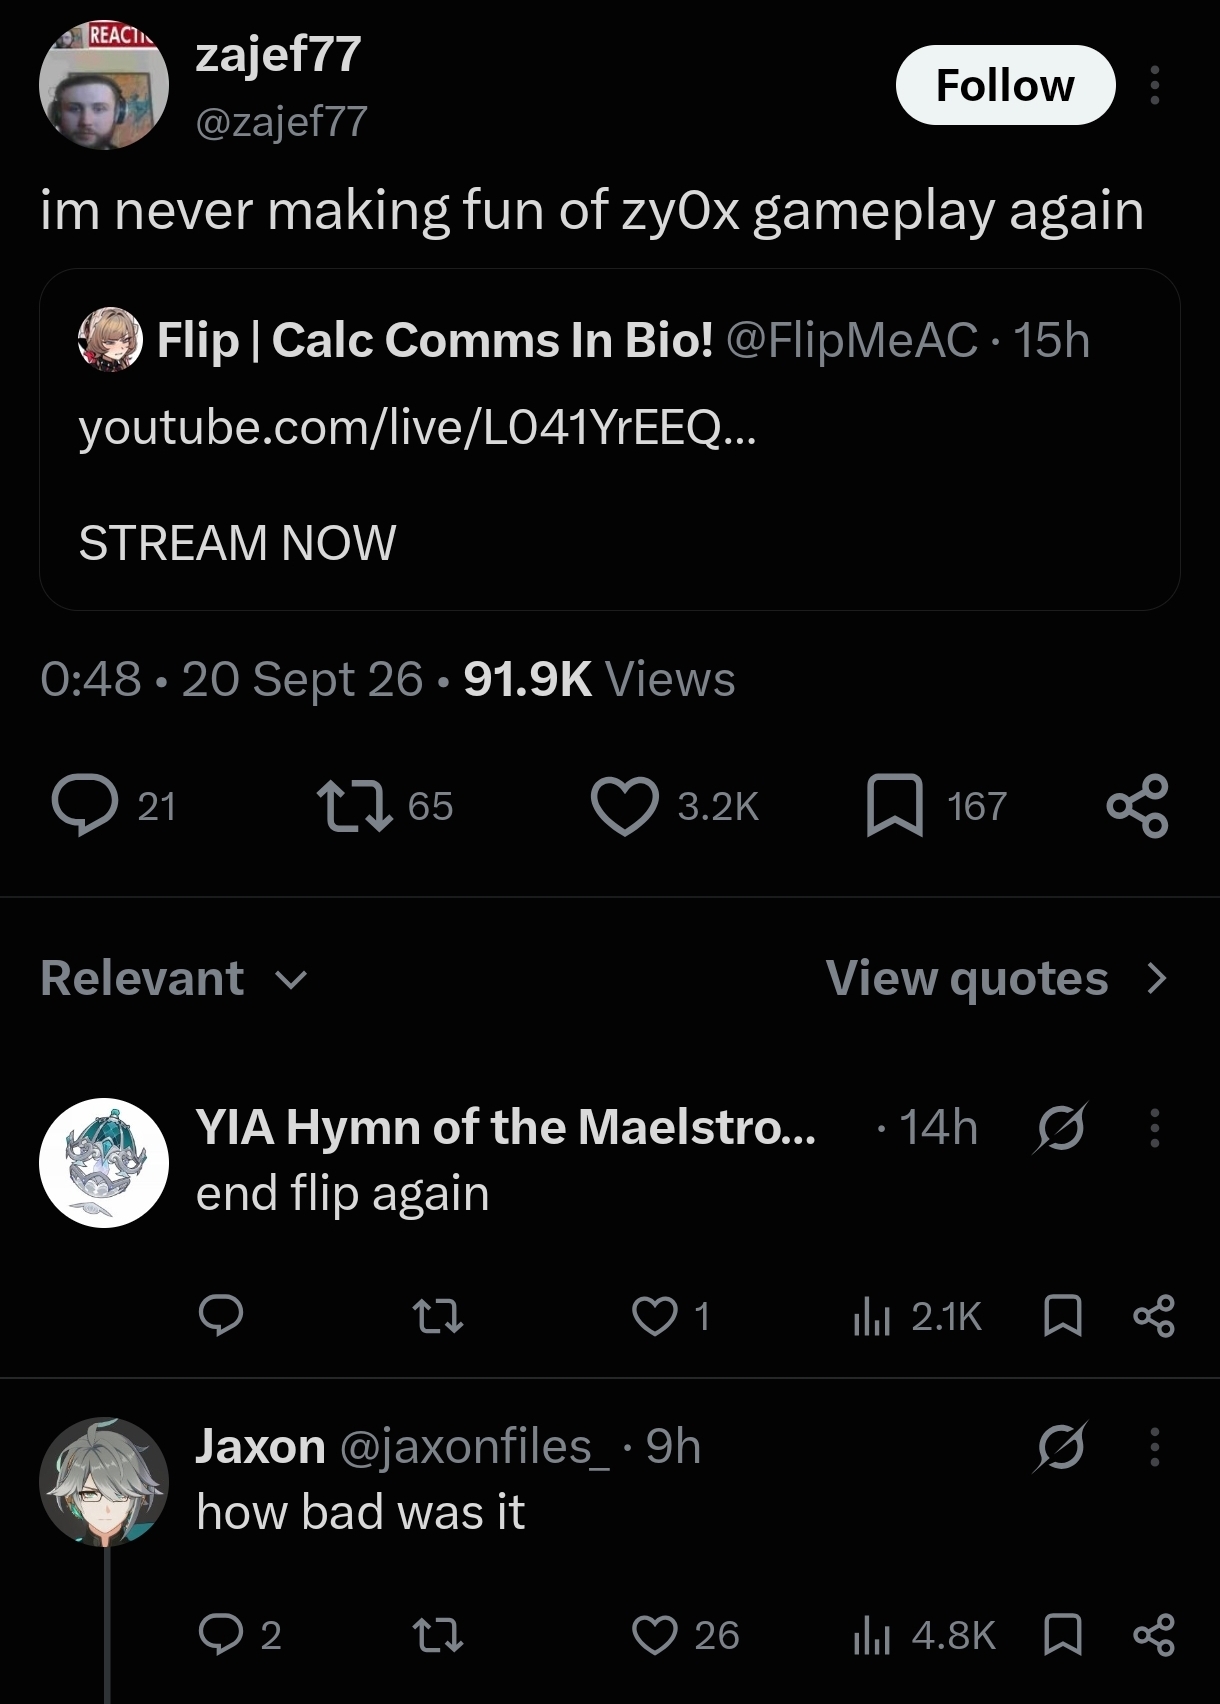1220x1704 pixels.
Task: Share the main zajef77 tweet
Action: click(1137, 806)
